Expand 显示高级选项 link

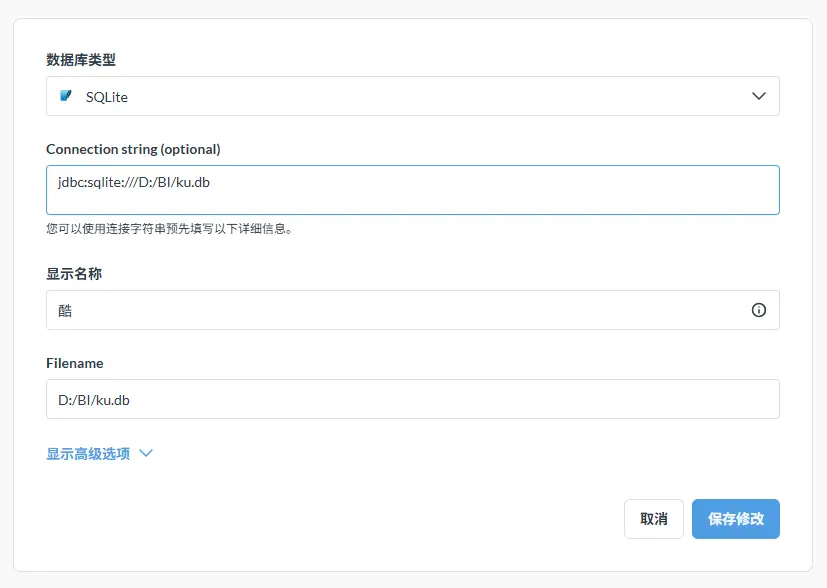[88, 453]
